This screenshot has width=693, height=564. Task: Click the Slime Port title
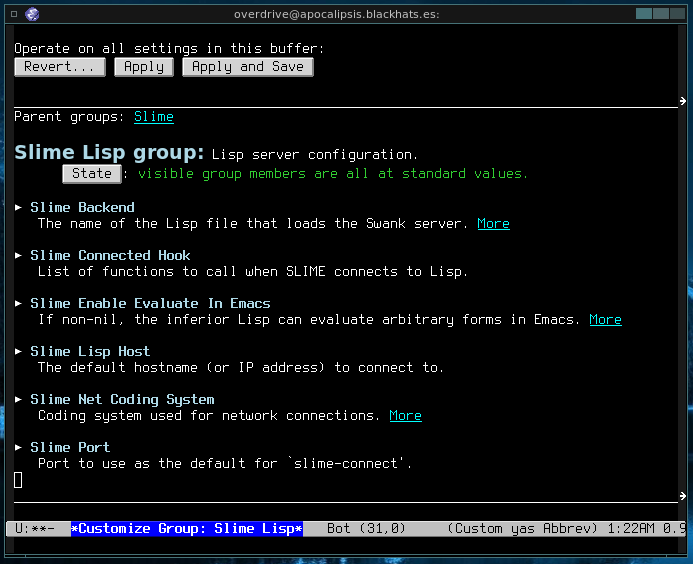tap(70, 447)
